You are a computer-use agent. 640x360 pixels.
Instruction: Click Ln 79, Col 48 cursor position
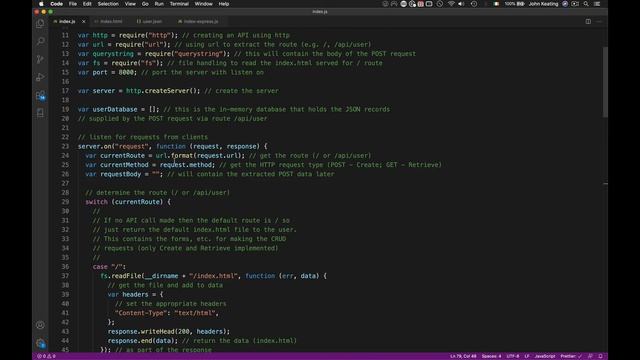(x=463, y=356)
